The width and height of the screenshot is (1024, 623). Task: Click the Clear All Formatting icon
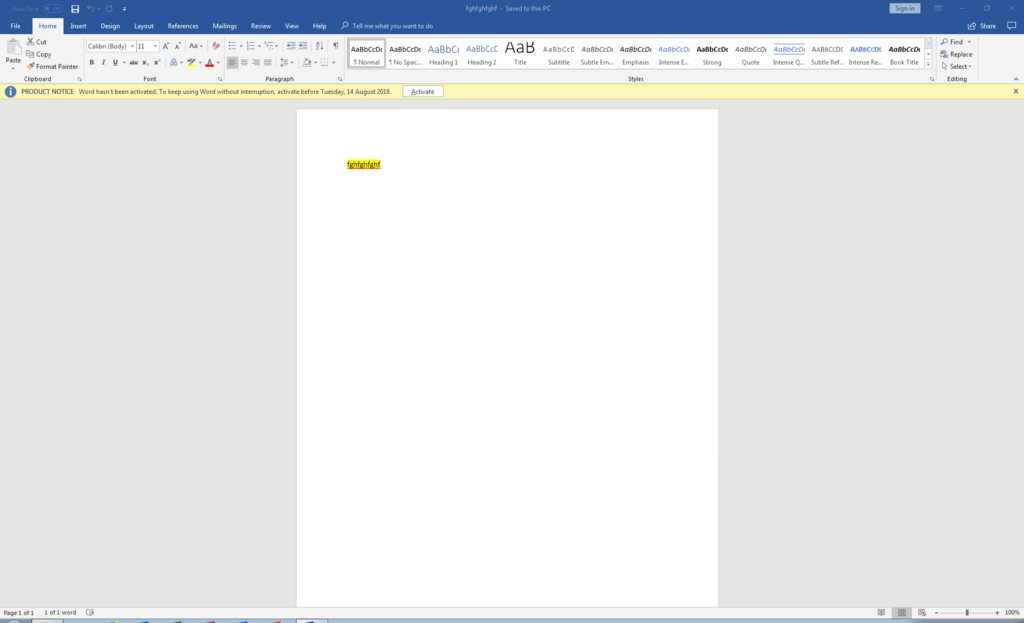click(216, 46)
